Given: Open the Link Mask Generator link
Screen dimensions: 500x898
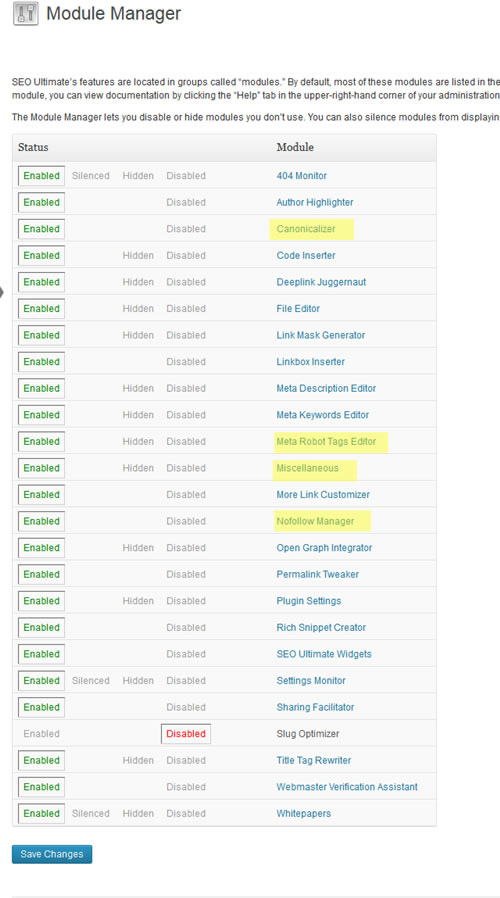Looking at the screenshot, I should [320, 335].
